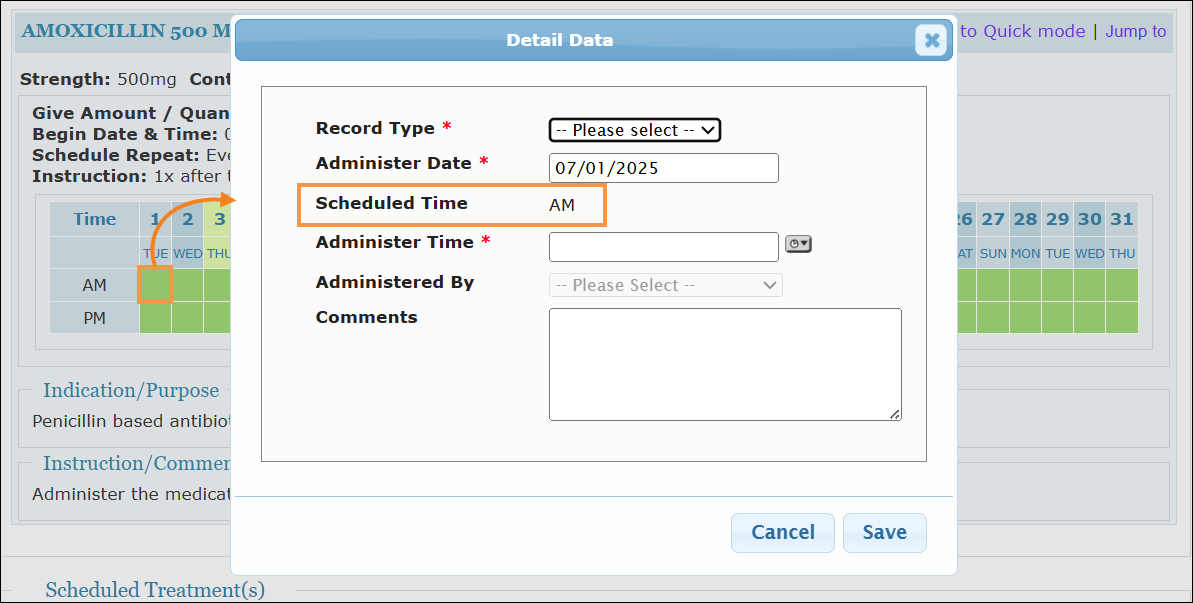Click the AM row label
The image size is (1193, 603).
click(94, 285)
